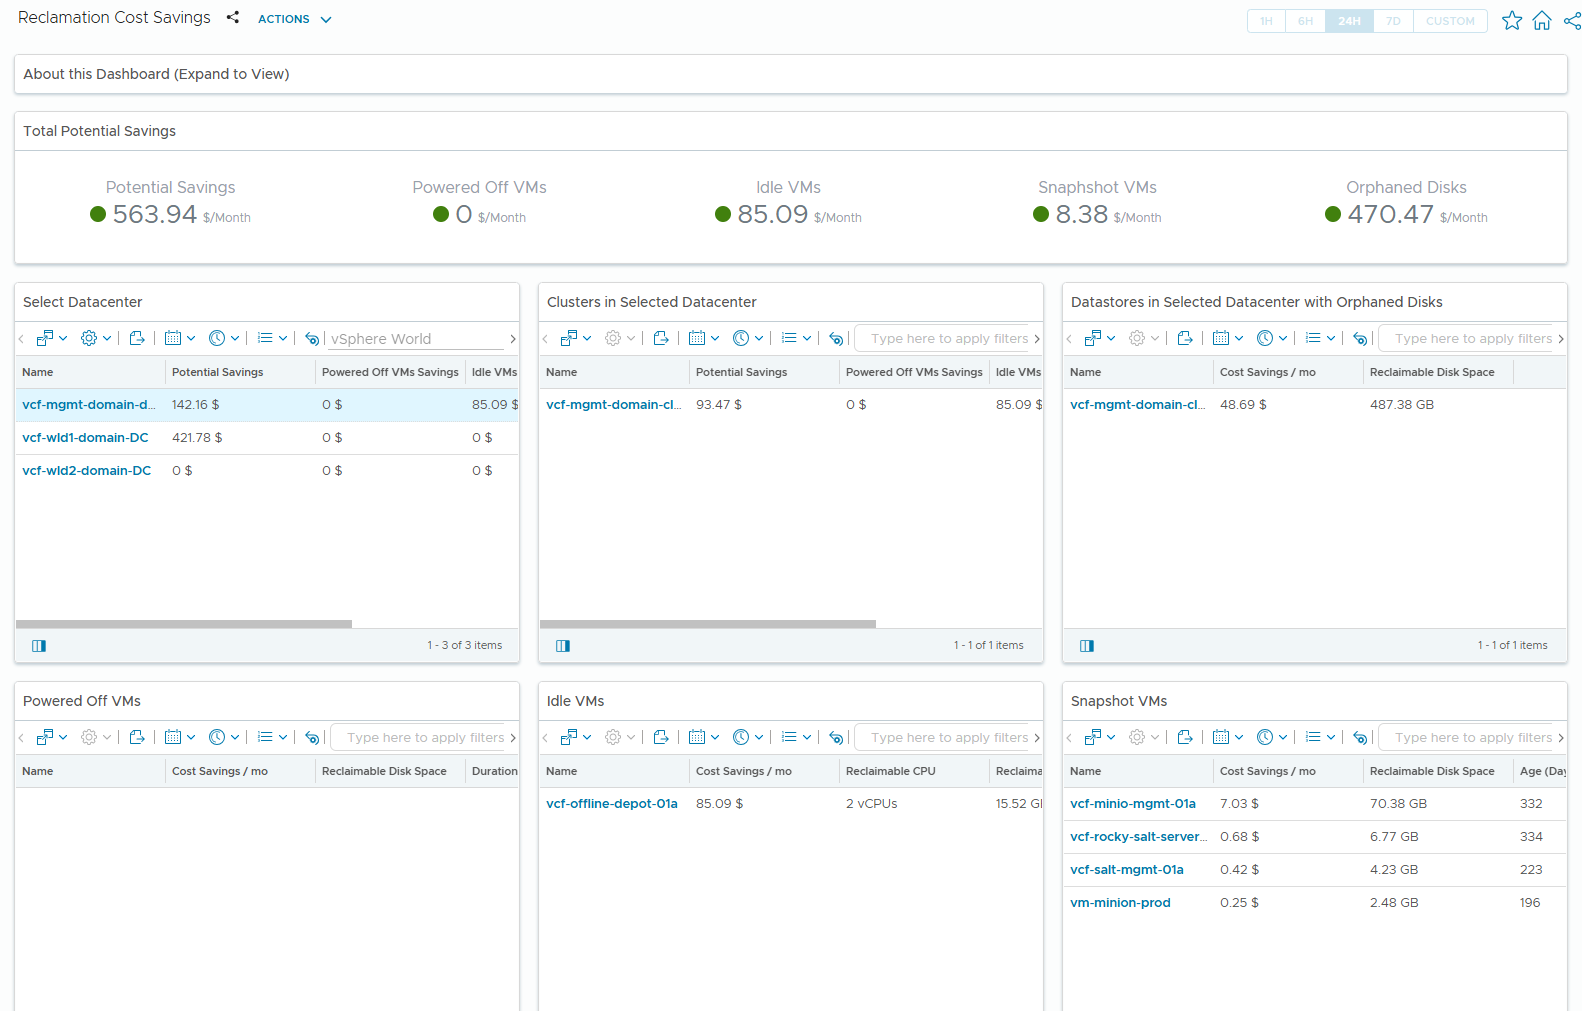Toggle column chooser in Datastores widget footer
1582x1011 pixels.
1087,646
